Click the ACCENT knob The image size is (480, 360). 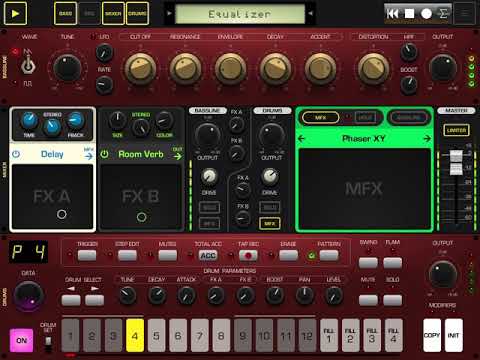(320, 69)
